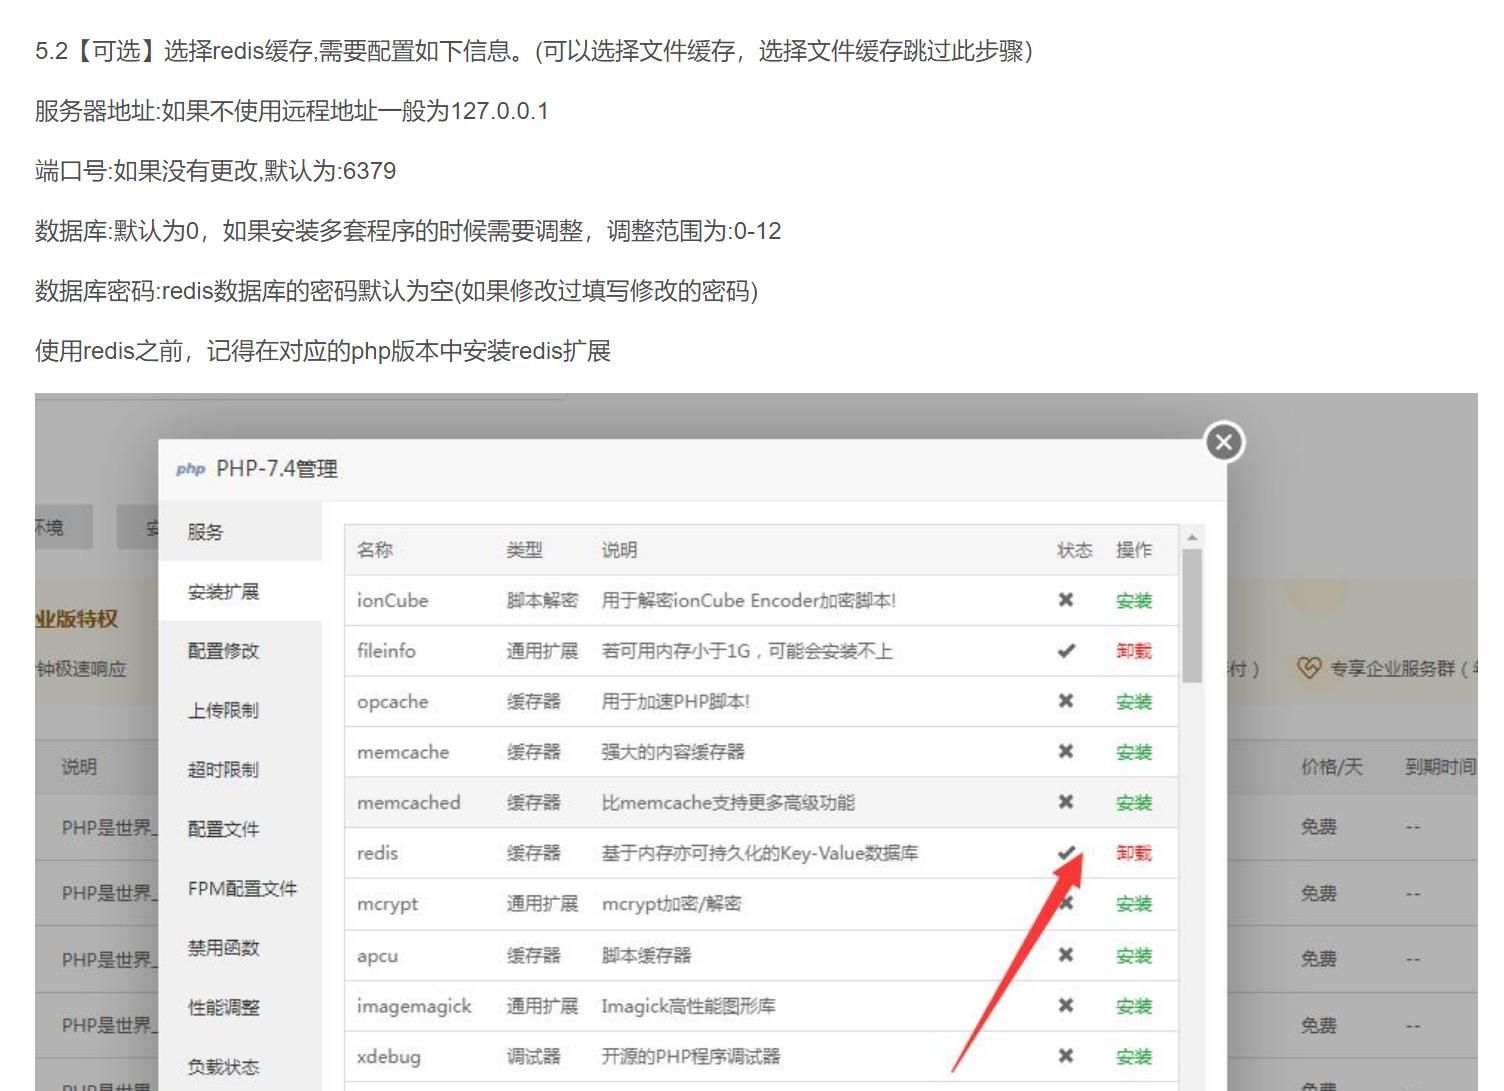Click the 业版特权 label in background
1504x1091 pixels.
pyautogui.click(x=77, y=619)
